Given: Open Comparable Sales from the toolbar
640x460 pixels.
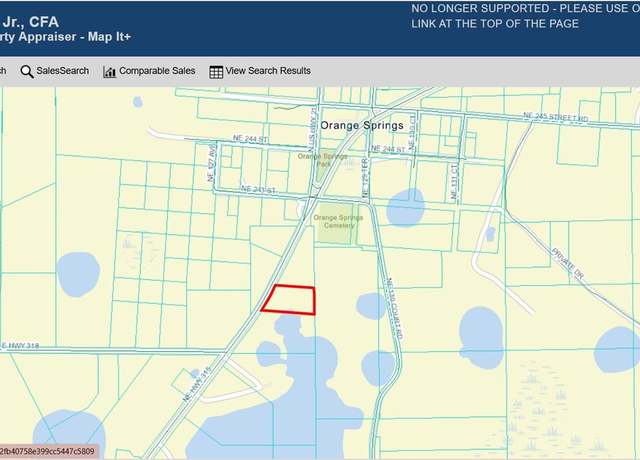Looking at the screenshot, I should (x=149, y=71).
